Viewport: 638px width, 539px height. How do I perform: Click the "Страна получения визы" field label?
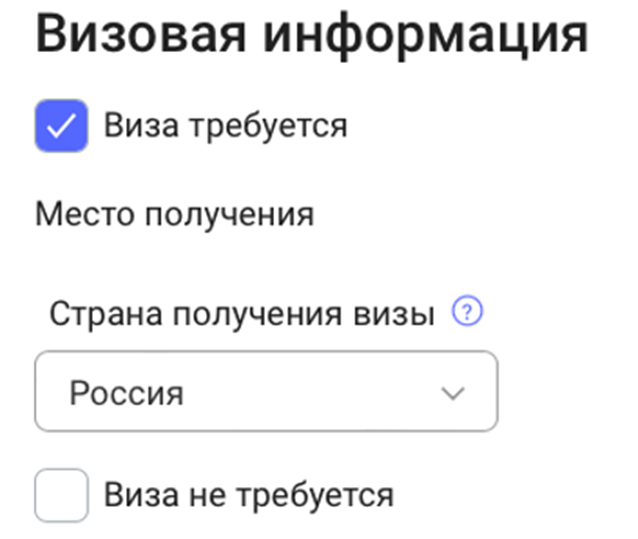tap(242, 315)
